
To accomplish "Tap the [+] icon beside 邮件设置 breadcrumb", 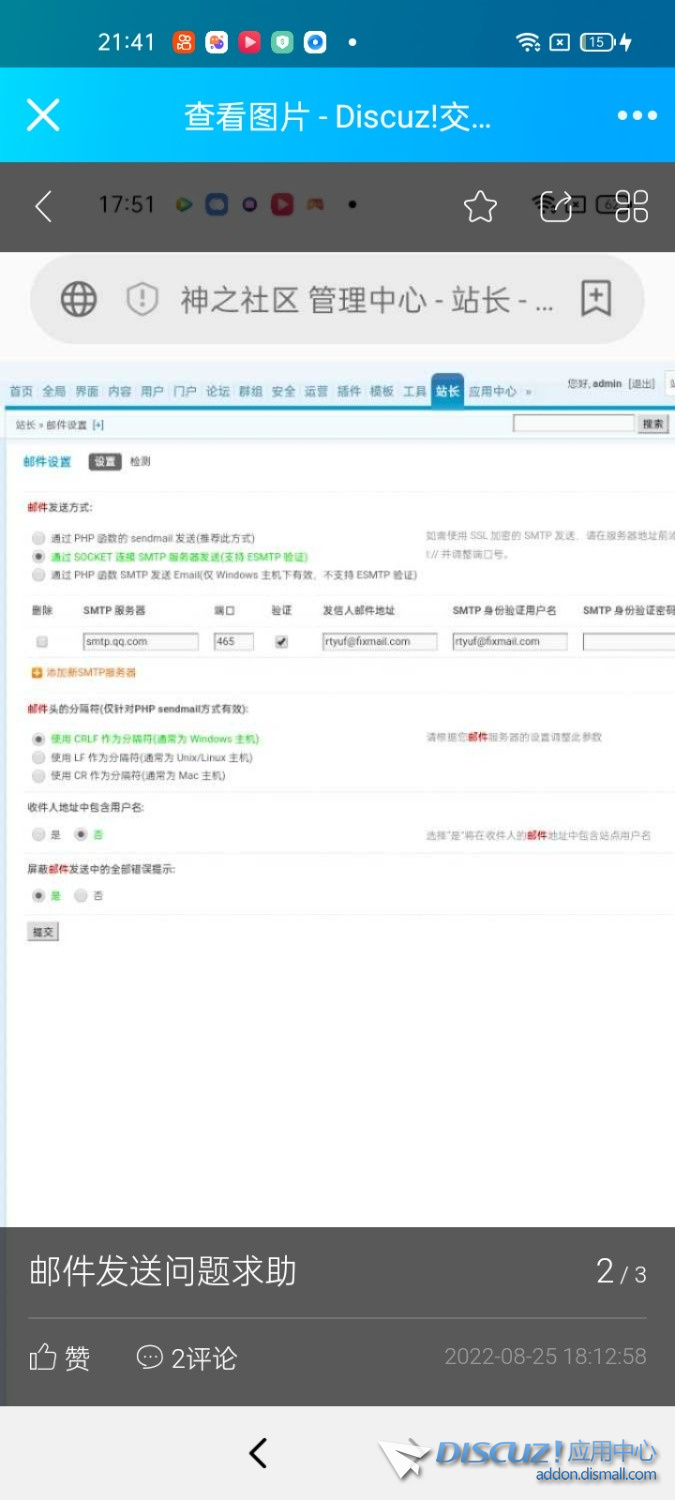I will tap(98, 425).
